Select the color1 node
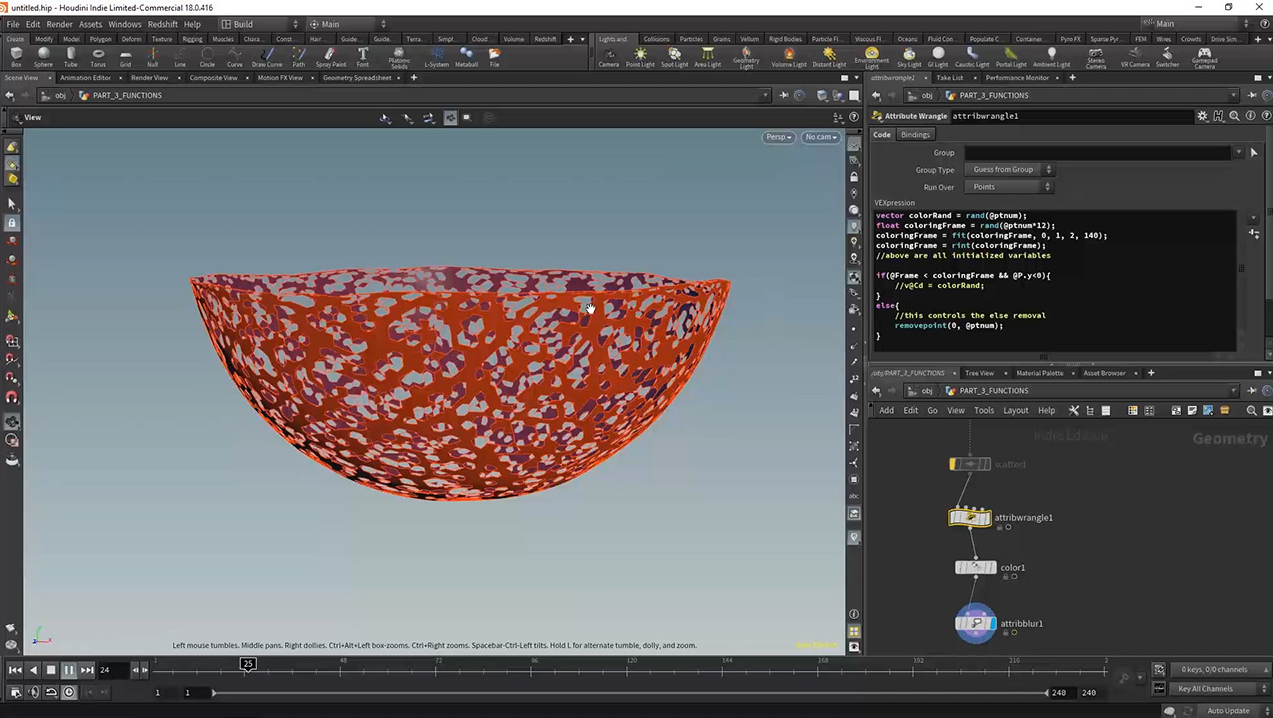Image resolution: width=1273 pixels, height=718 pixels. (975, 567)
